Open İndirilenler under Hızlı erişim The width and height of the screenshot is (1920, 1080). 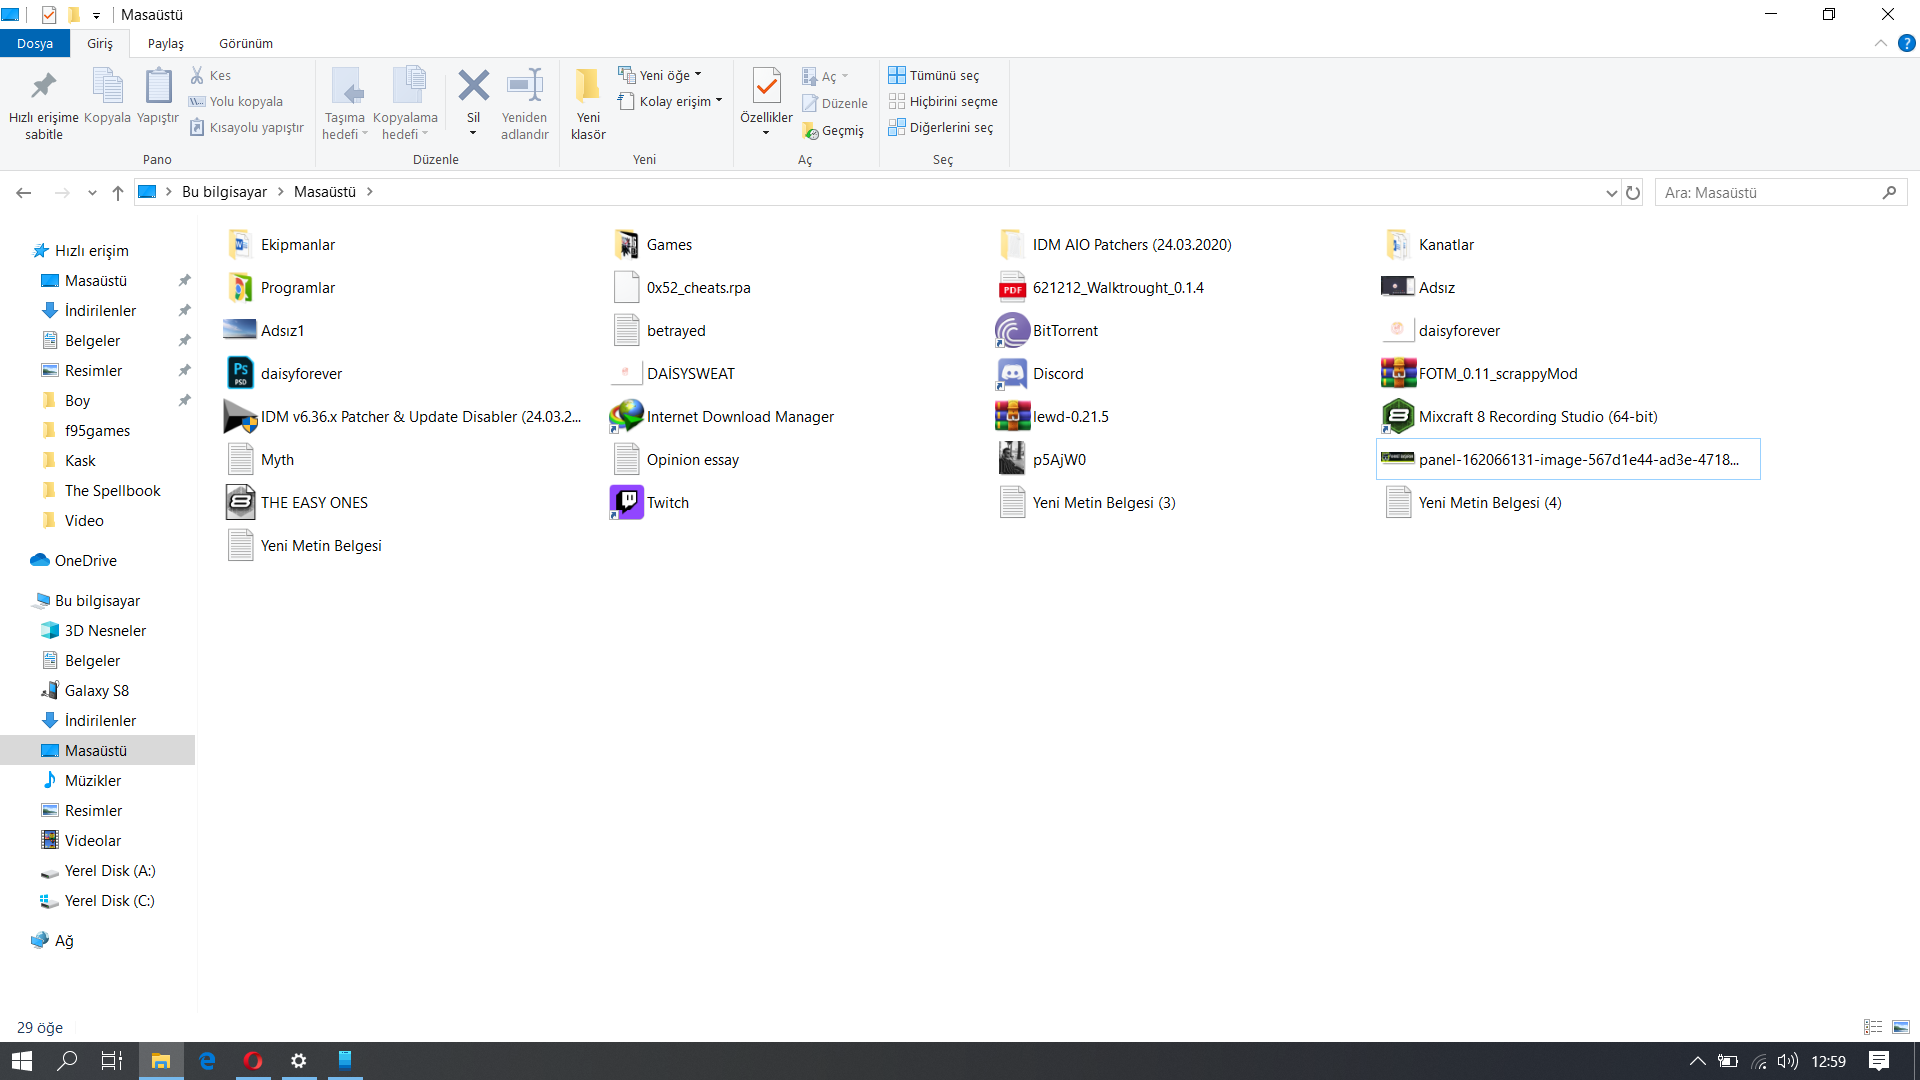click(100, 310)
